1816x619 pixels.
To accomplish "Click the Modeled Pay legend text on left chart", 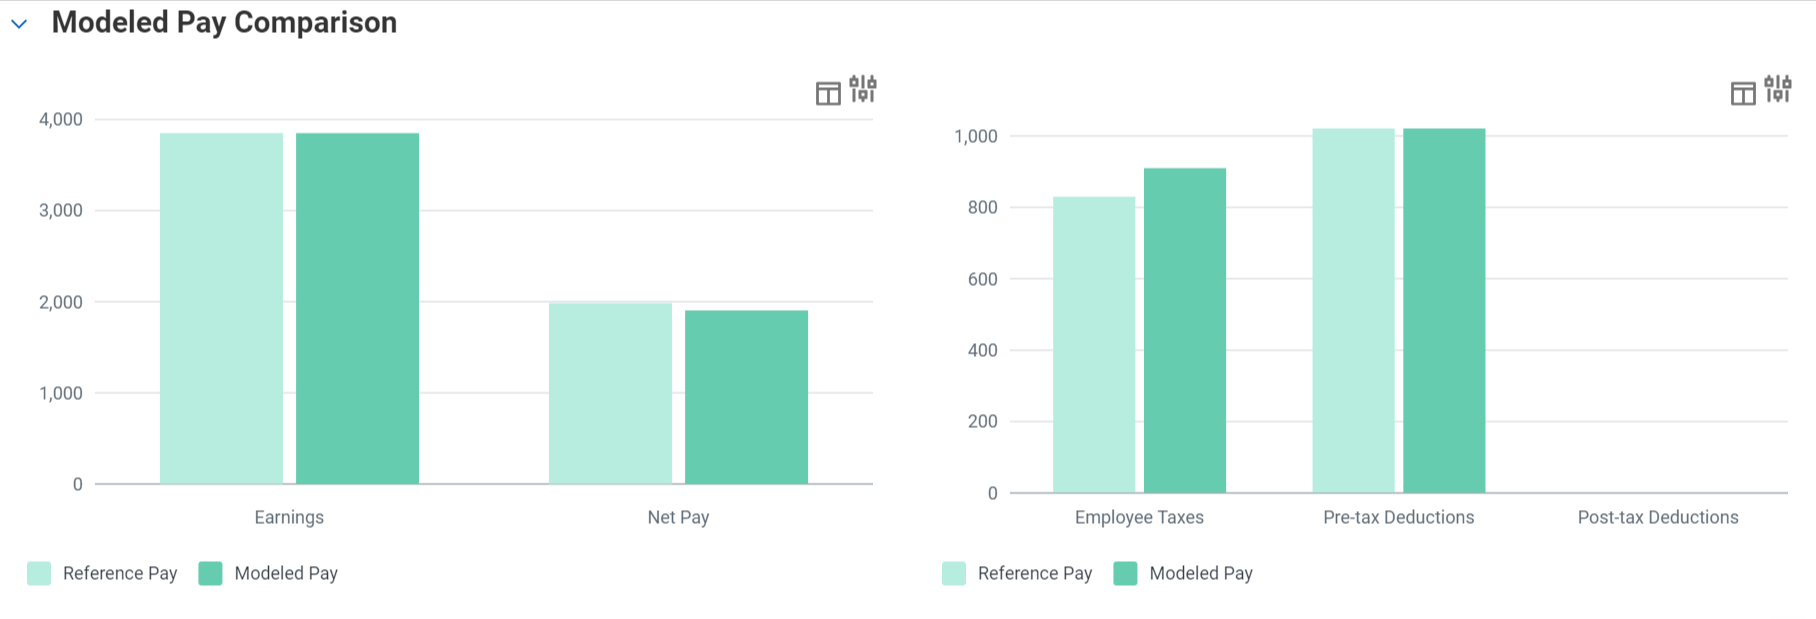I will coord(286,572).
